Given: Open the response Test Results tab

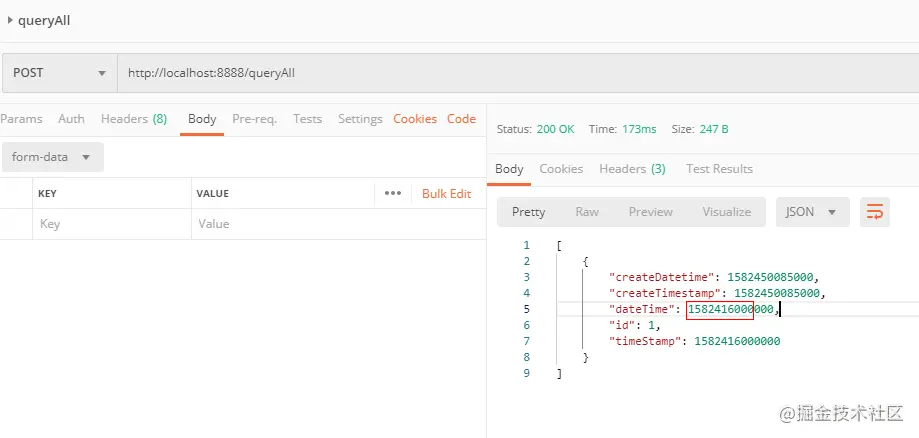Looking at the screenshot, I should click(x=719, y=169).
